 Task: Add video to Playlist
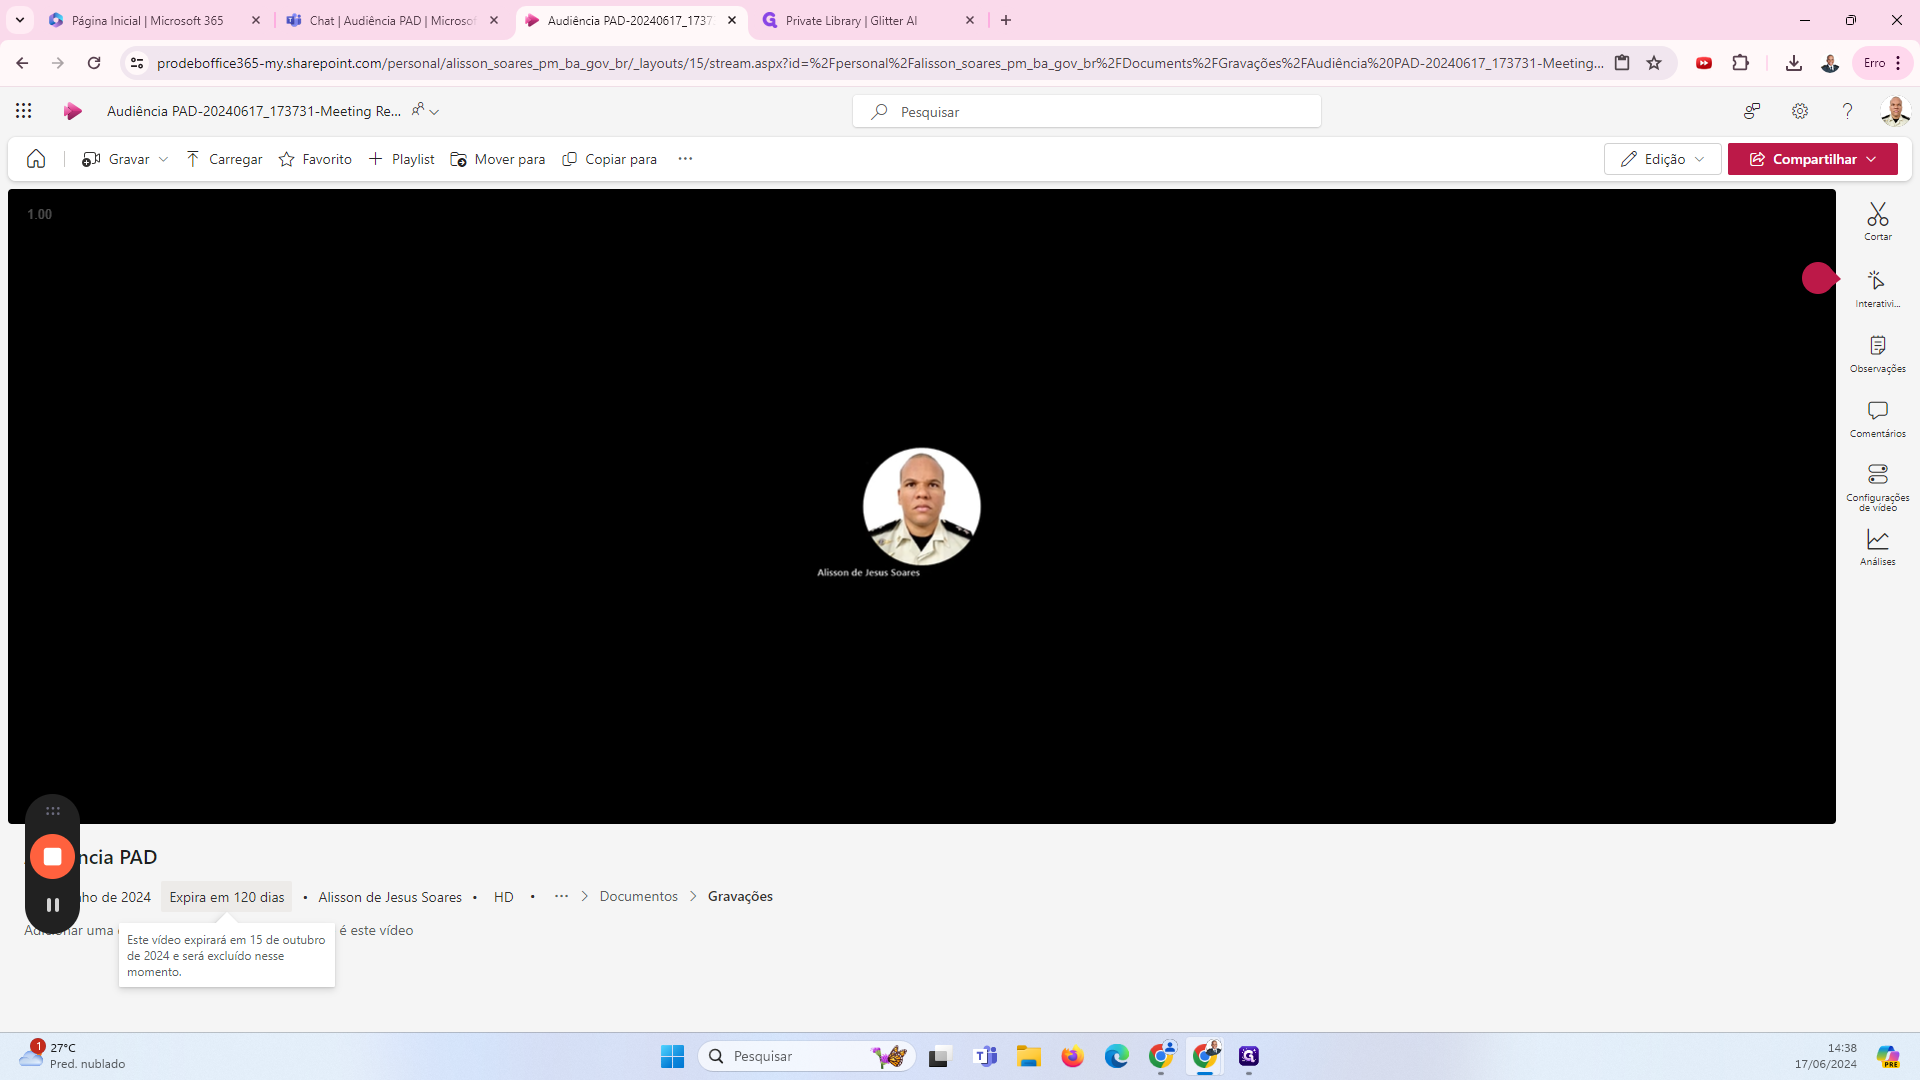click(x=401, y=159)
